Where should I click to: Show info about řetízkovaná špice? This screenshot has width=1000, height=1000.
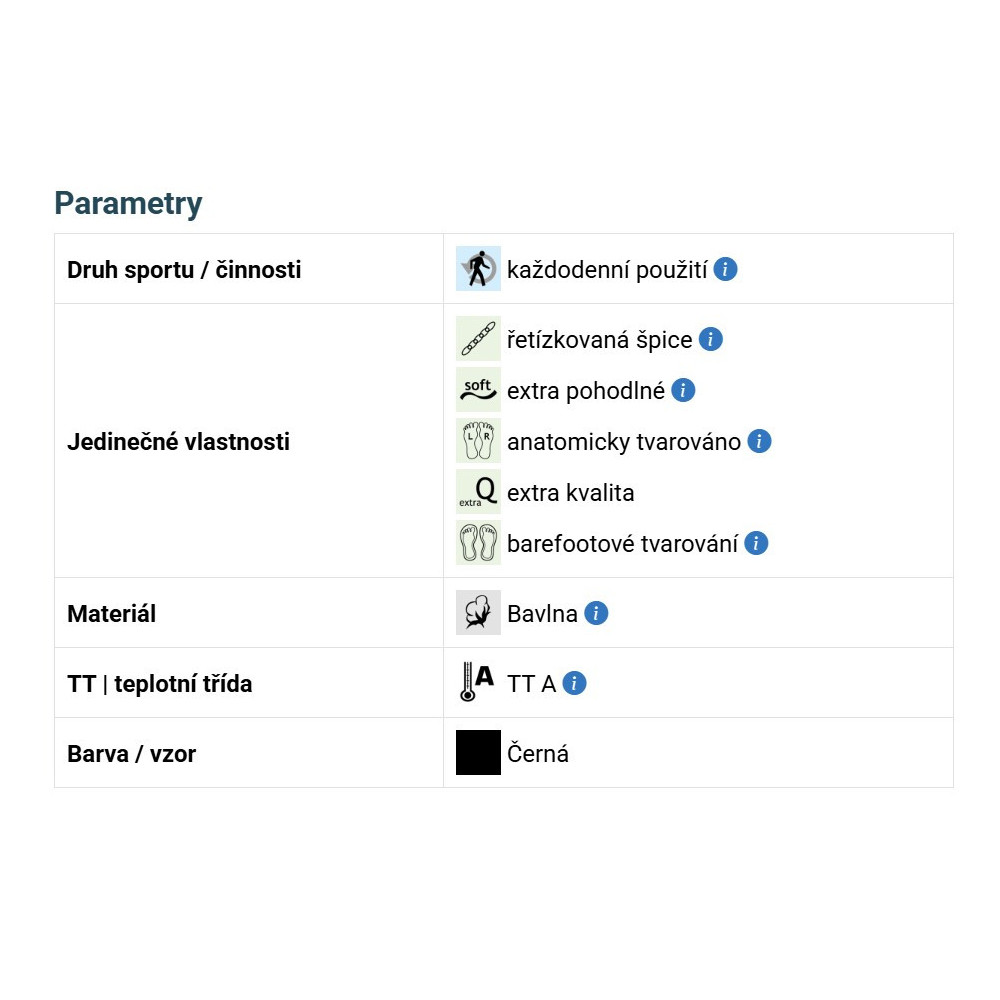pos(710,339)
